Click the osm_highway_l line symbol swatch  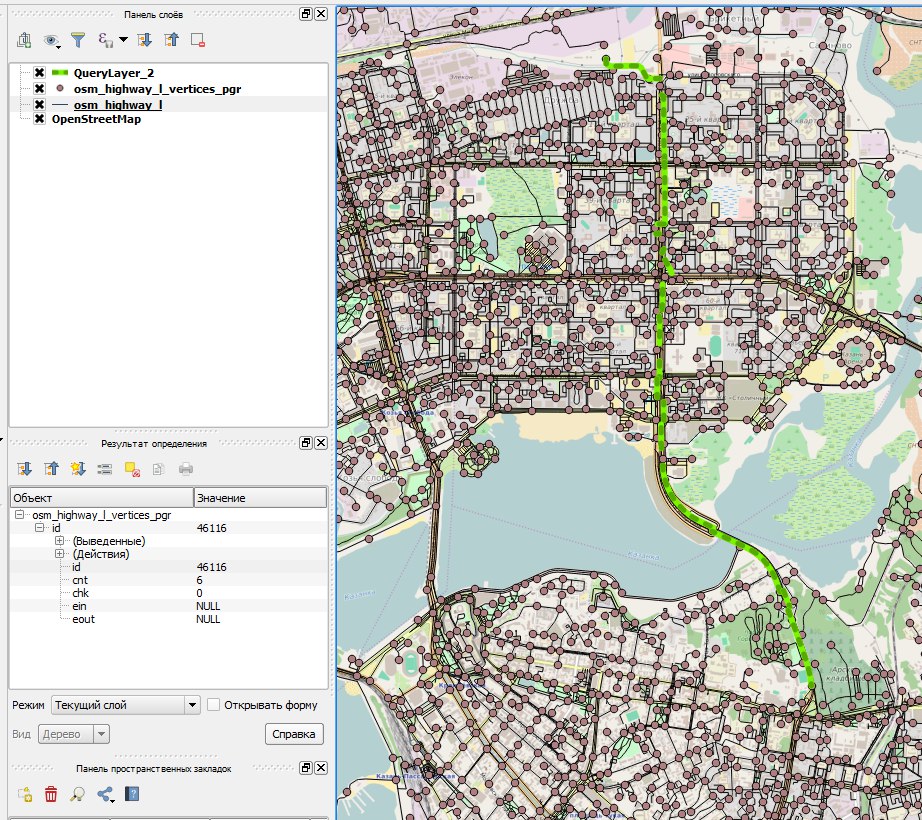[x=60, y=105]
